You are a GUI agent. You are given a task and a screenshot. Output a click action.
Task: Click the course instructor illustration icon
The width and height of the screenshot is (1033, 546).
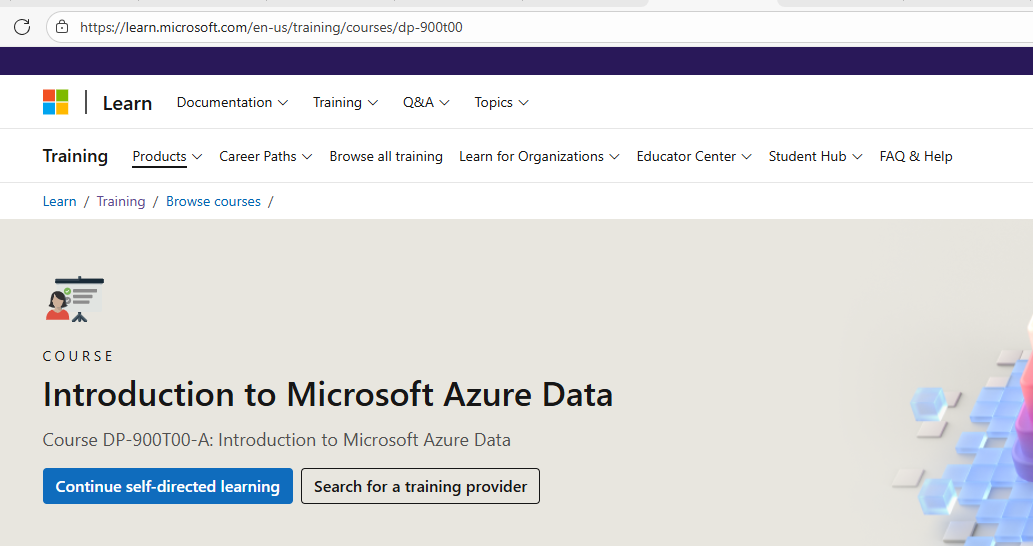tap(74, 299)
